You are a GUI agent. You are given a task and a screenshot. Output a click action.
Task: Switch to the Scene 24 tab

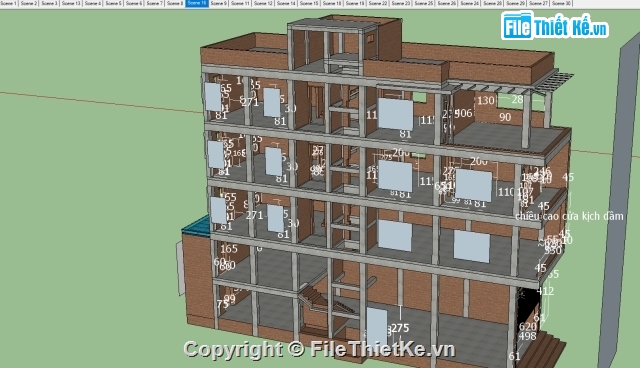470,3
